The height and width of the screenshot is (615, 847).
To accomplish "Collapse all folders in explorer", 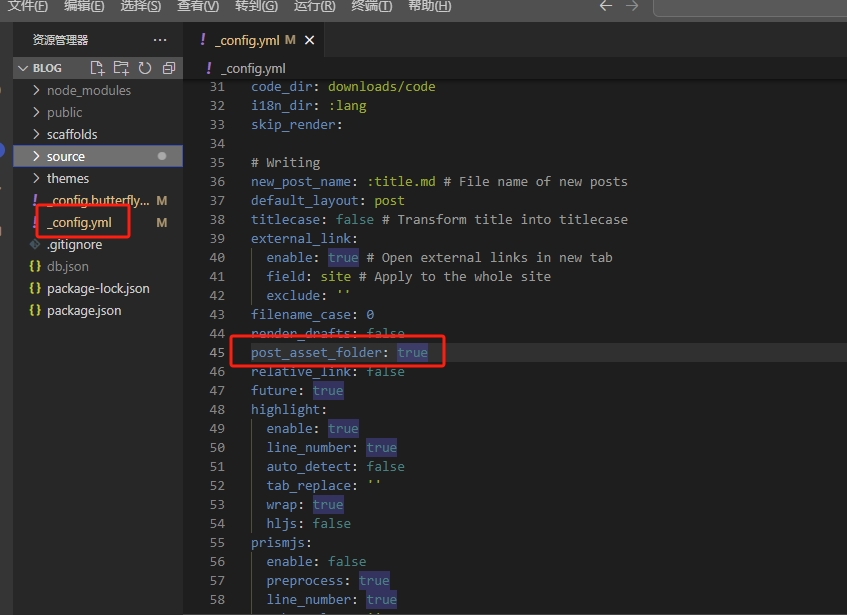I will [x=169, y=68].
